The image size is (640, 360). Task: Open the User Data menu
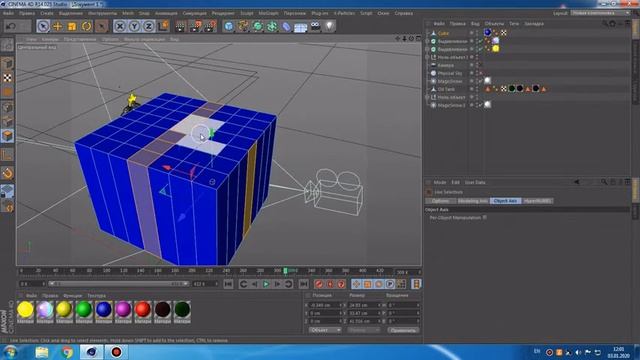click(x=475, y=182)
